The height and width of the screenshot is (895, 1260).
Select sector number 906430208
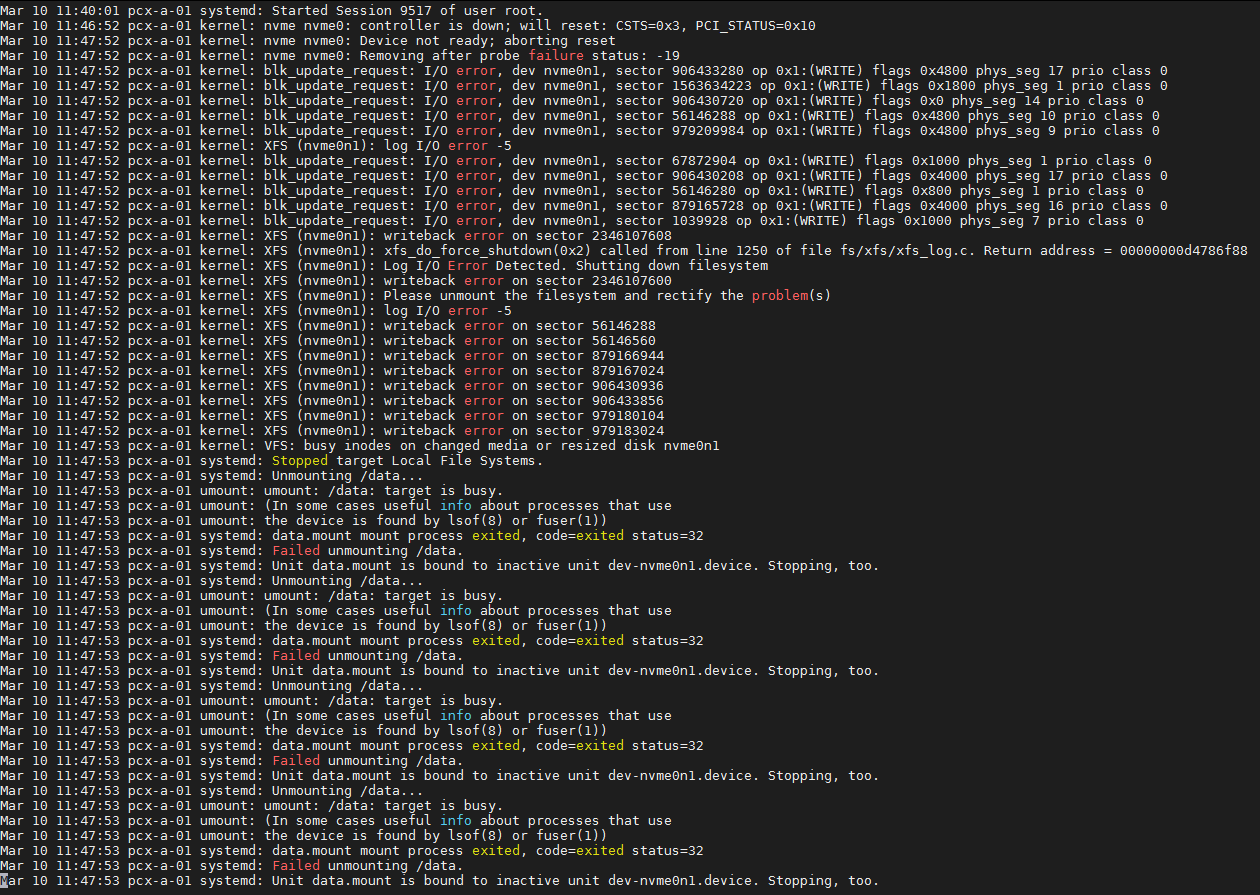tap(708, 175)
